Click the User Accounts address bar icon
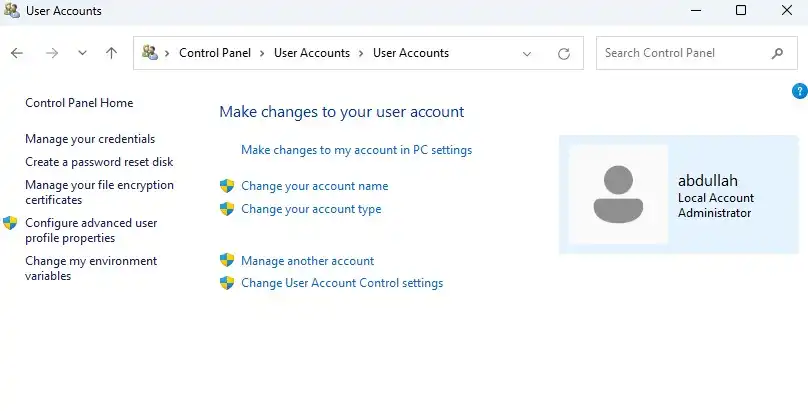 [x=150, y=53]
